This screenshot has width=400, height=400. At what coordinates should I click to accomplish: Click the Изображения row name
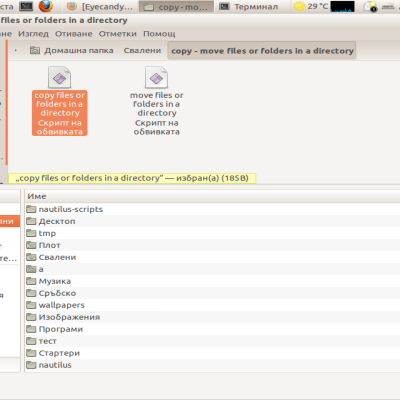pyautogui.click(x=69, y=317)
